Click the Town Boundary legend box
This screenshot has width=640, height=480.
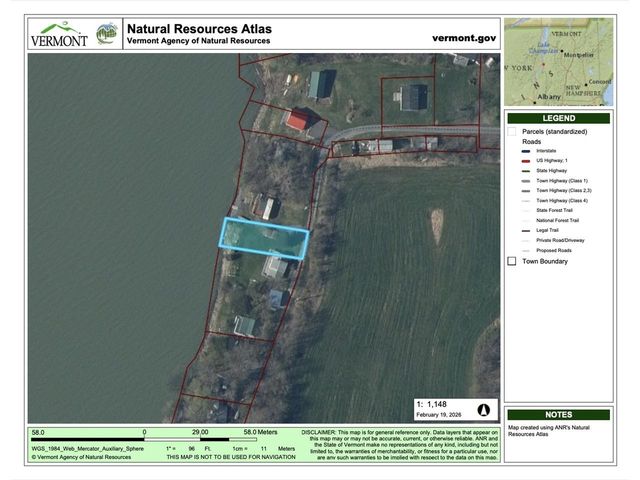coord(512,261)
